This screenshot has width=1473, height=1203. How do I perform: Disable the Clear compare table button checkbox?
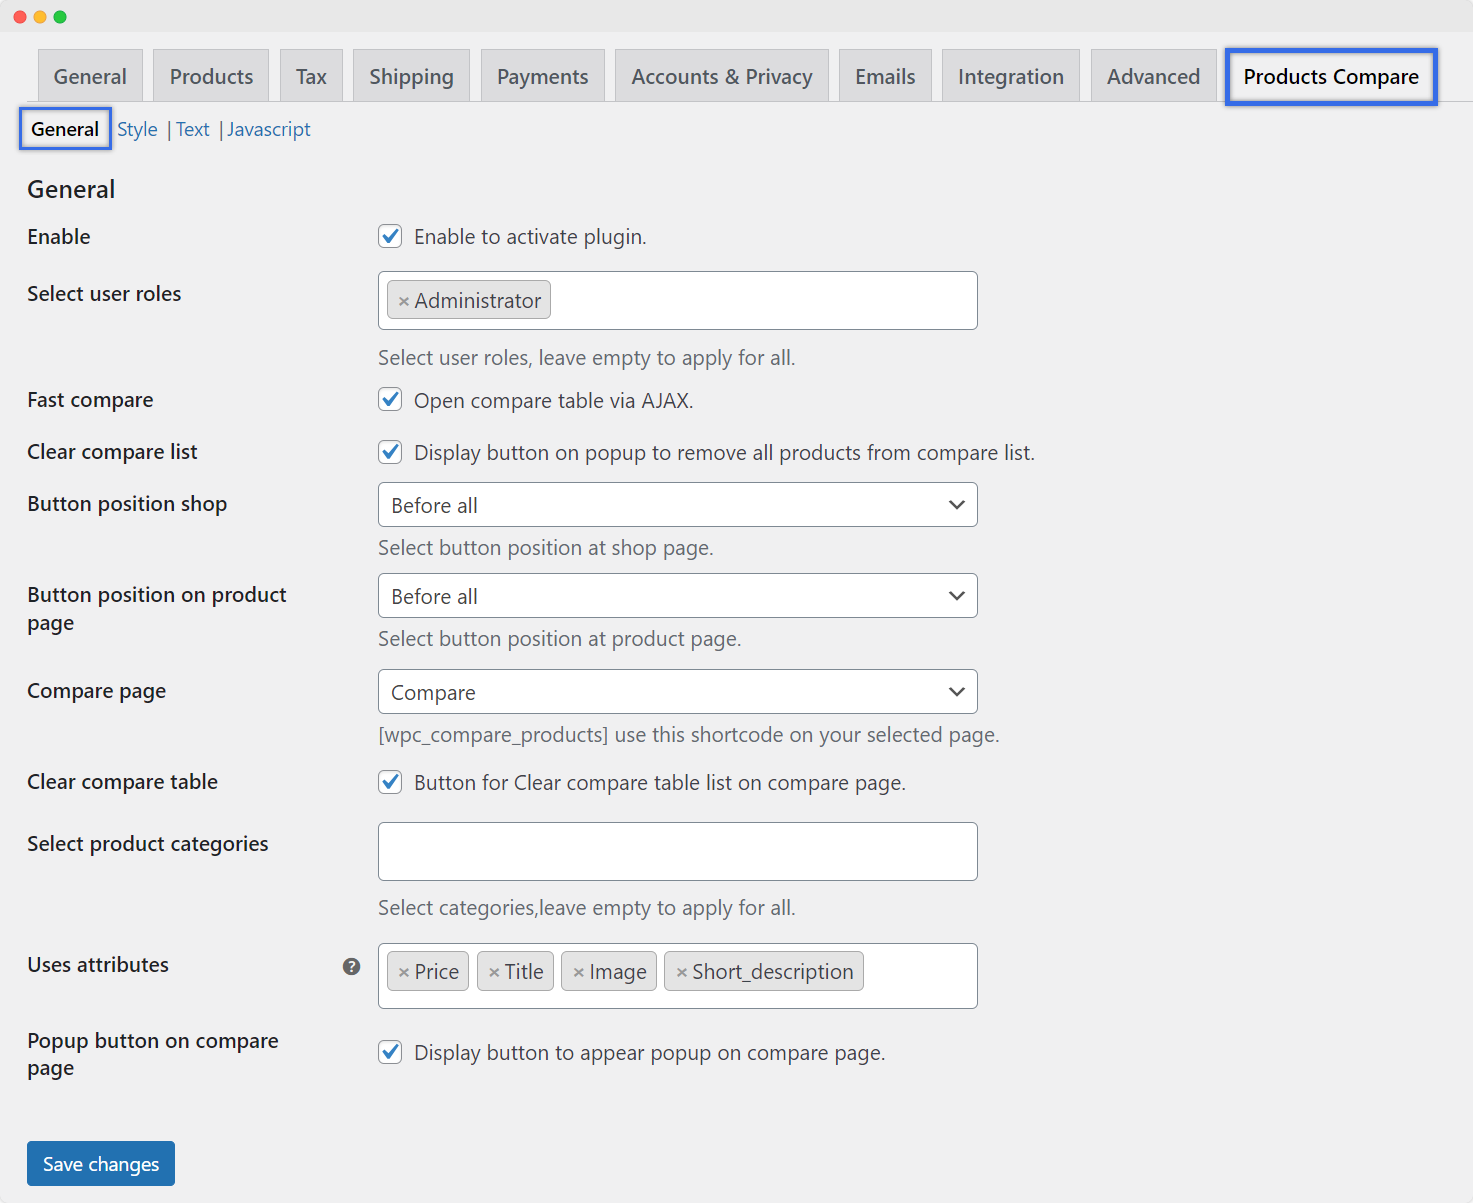pyautogui.click(x=390, y=782)
